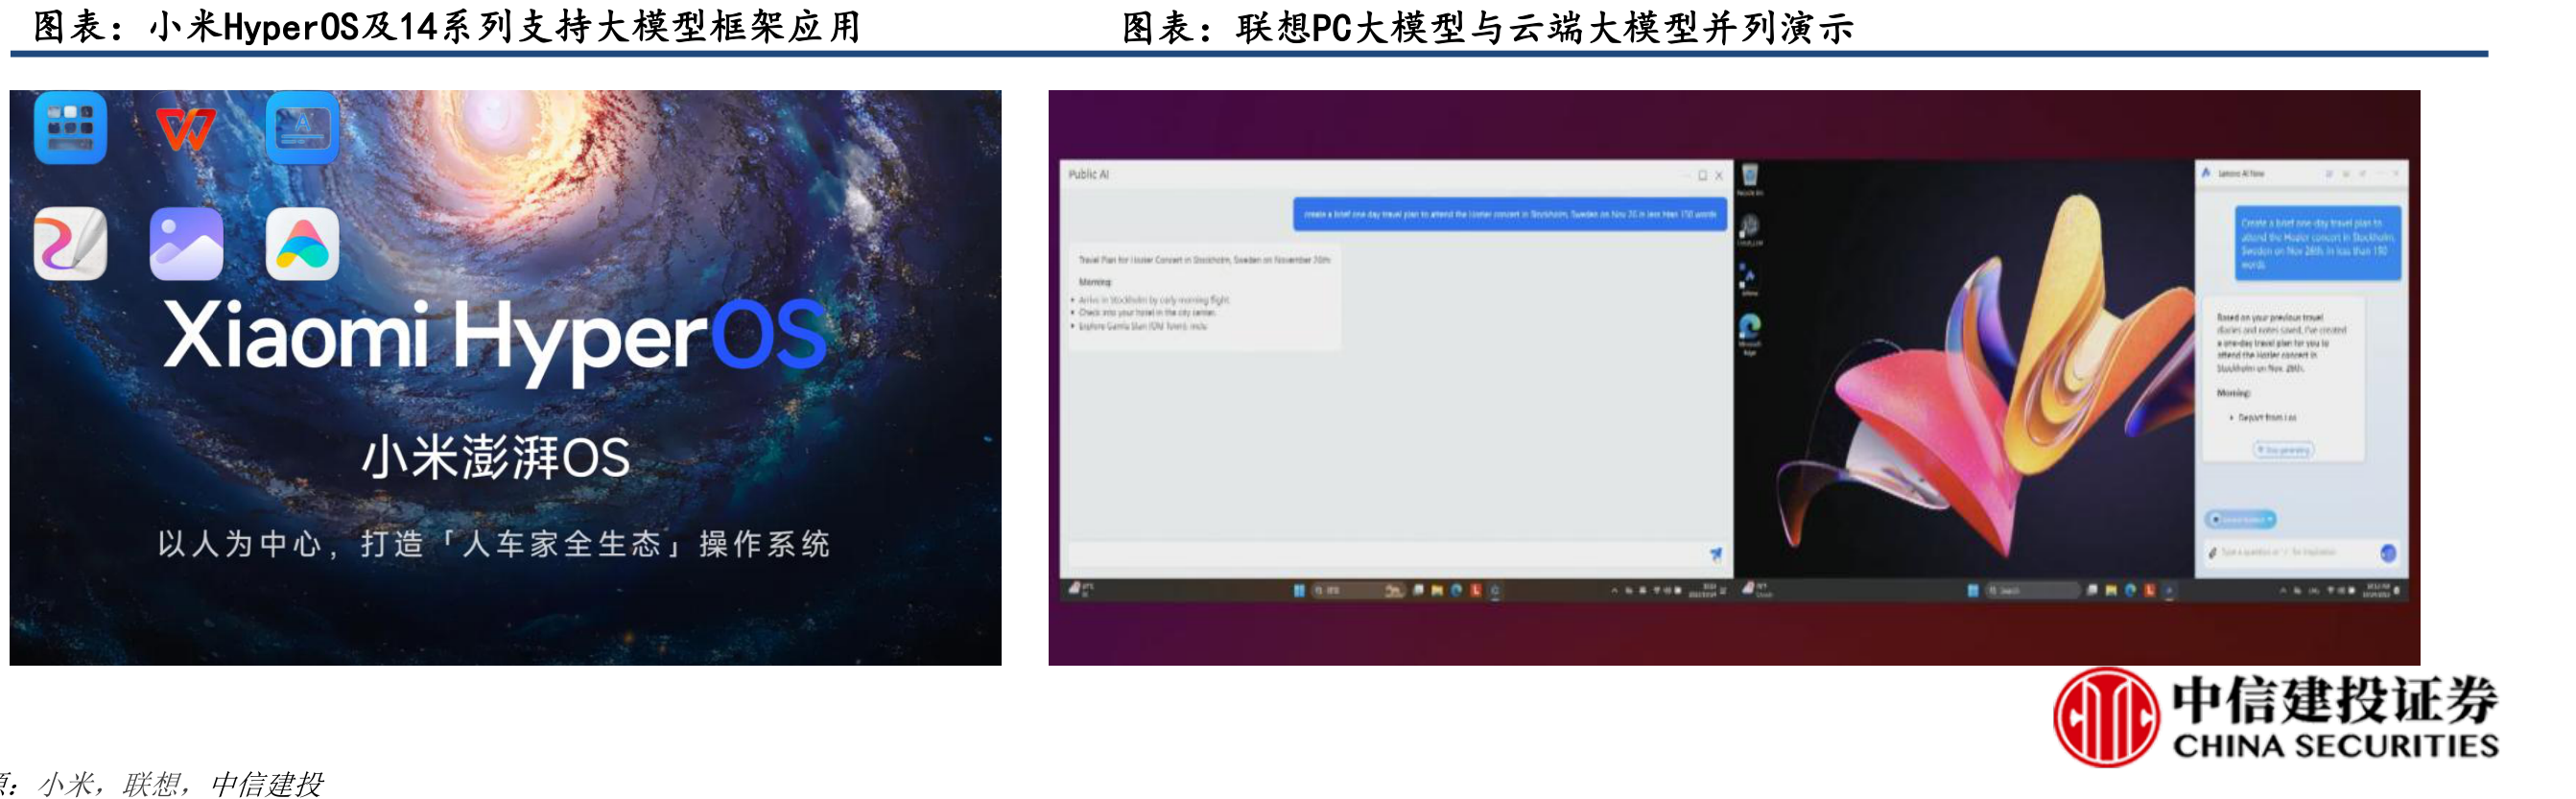The height and width of the screenshot is (799, 2576).
Task: Open the clock on right screen taskbar
Action: pos(2378,591)
